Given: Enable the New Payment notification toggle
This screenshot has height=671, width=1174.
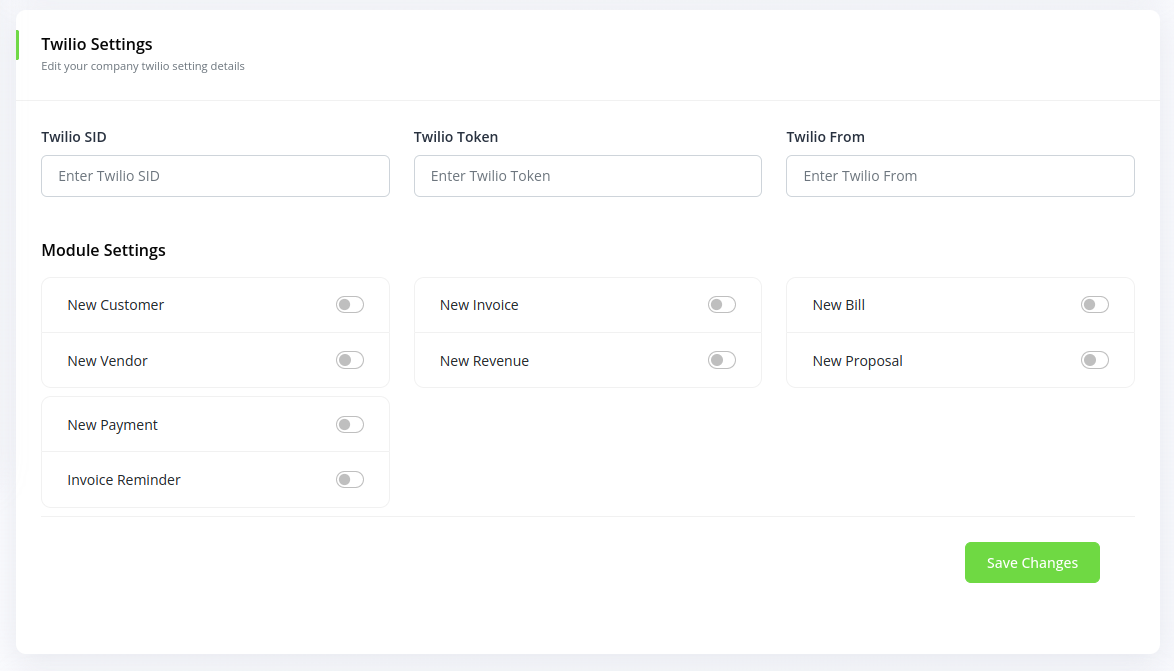Looking at the screenshot, I should [x=350, y=425].
